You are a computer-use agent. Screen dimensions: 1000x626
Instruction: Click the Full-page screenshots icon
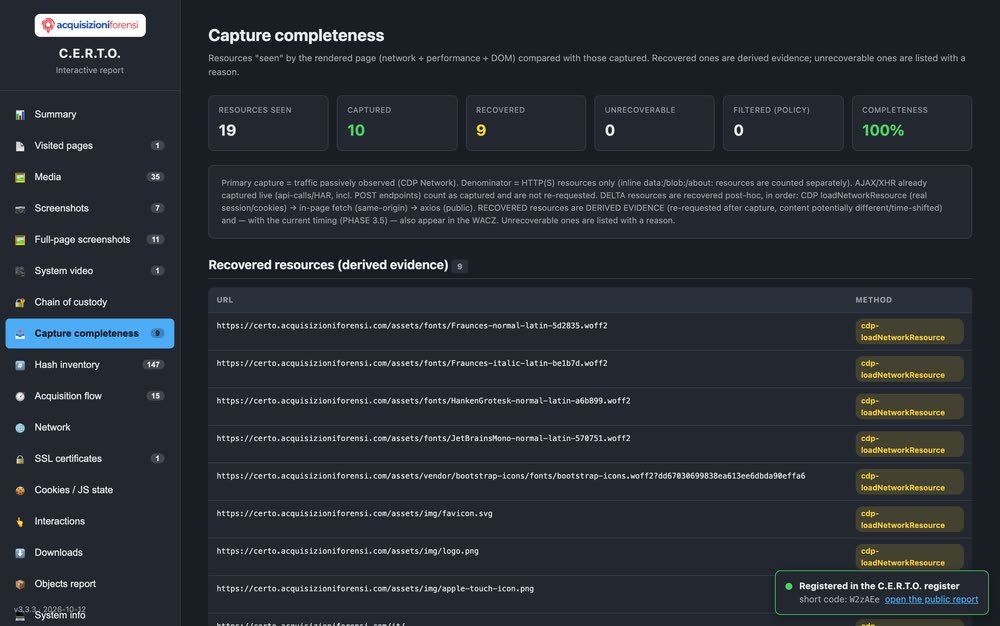click(20, 240)
